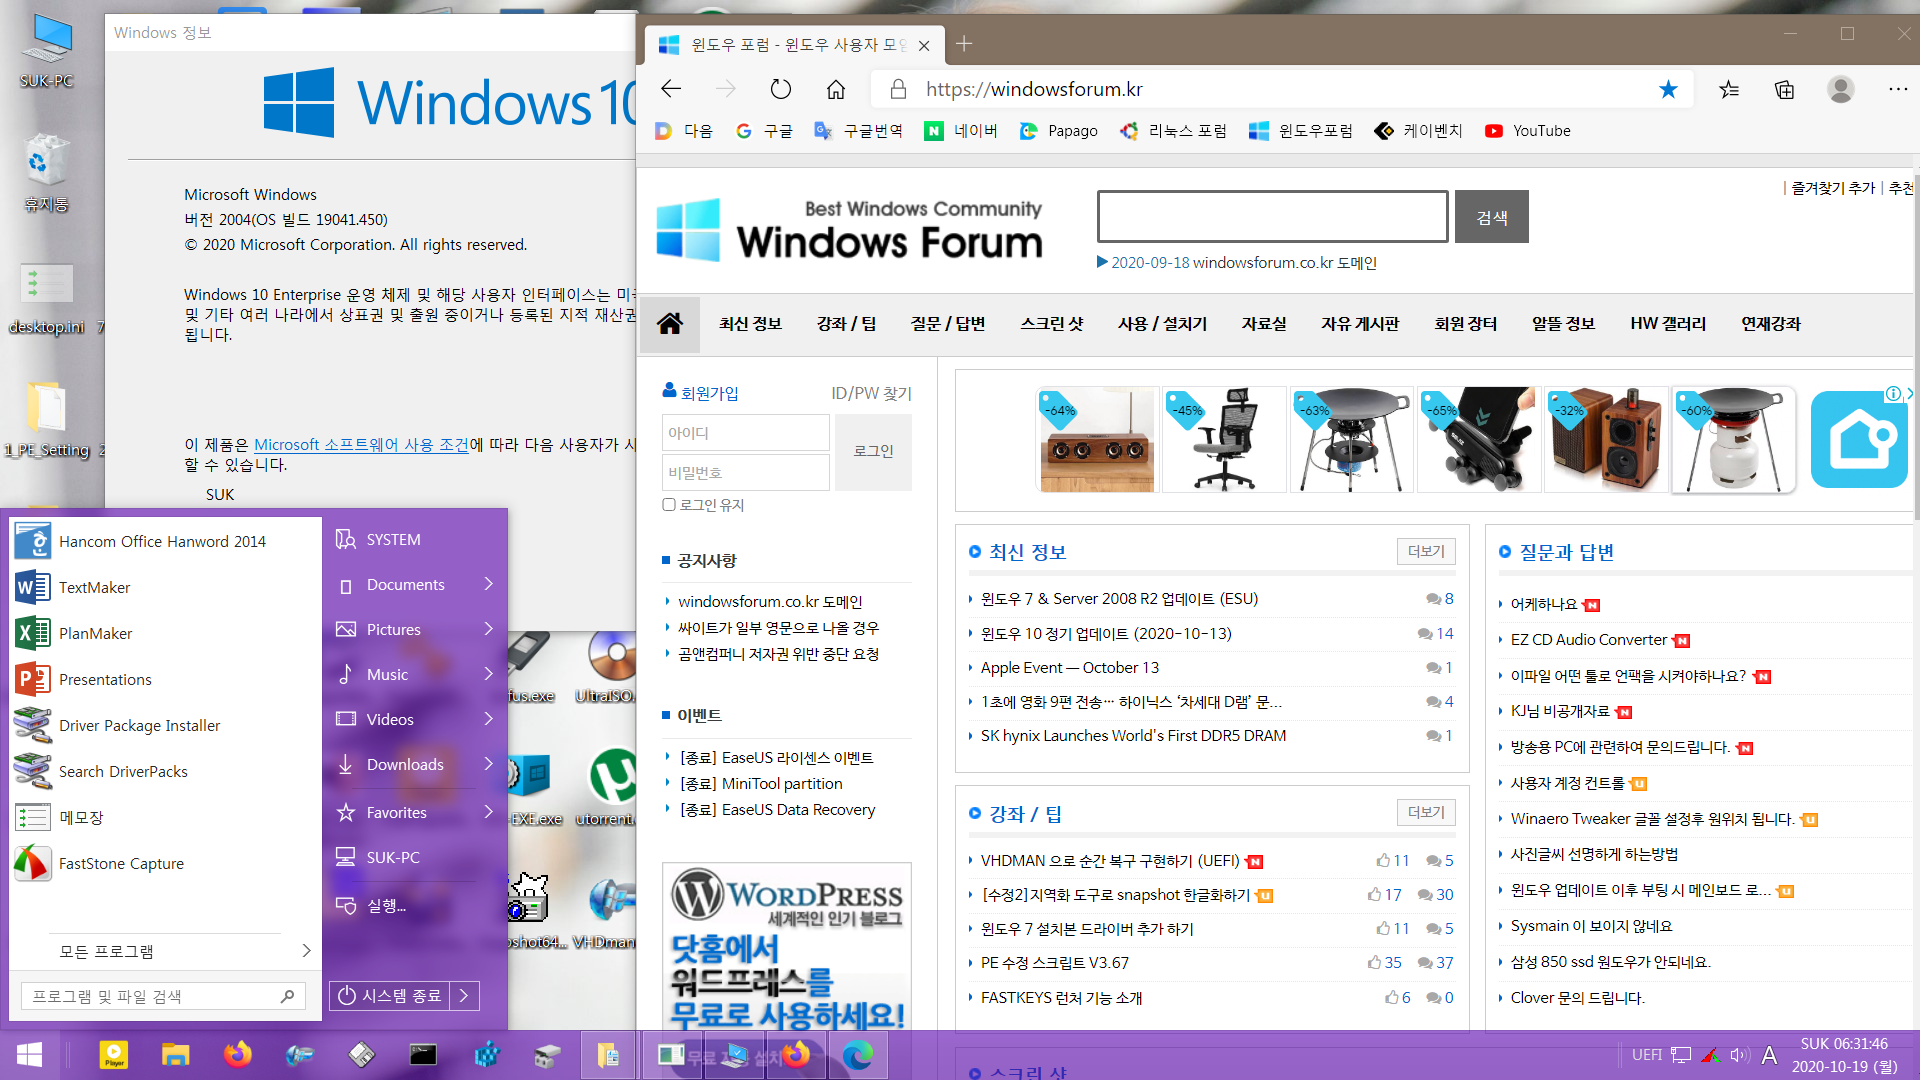Check the 로그인 유지 checkbox
The width and height of the screenshot is (1920, 1080).
pyautogui.click(x=669, y=505)
